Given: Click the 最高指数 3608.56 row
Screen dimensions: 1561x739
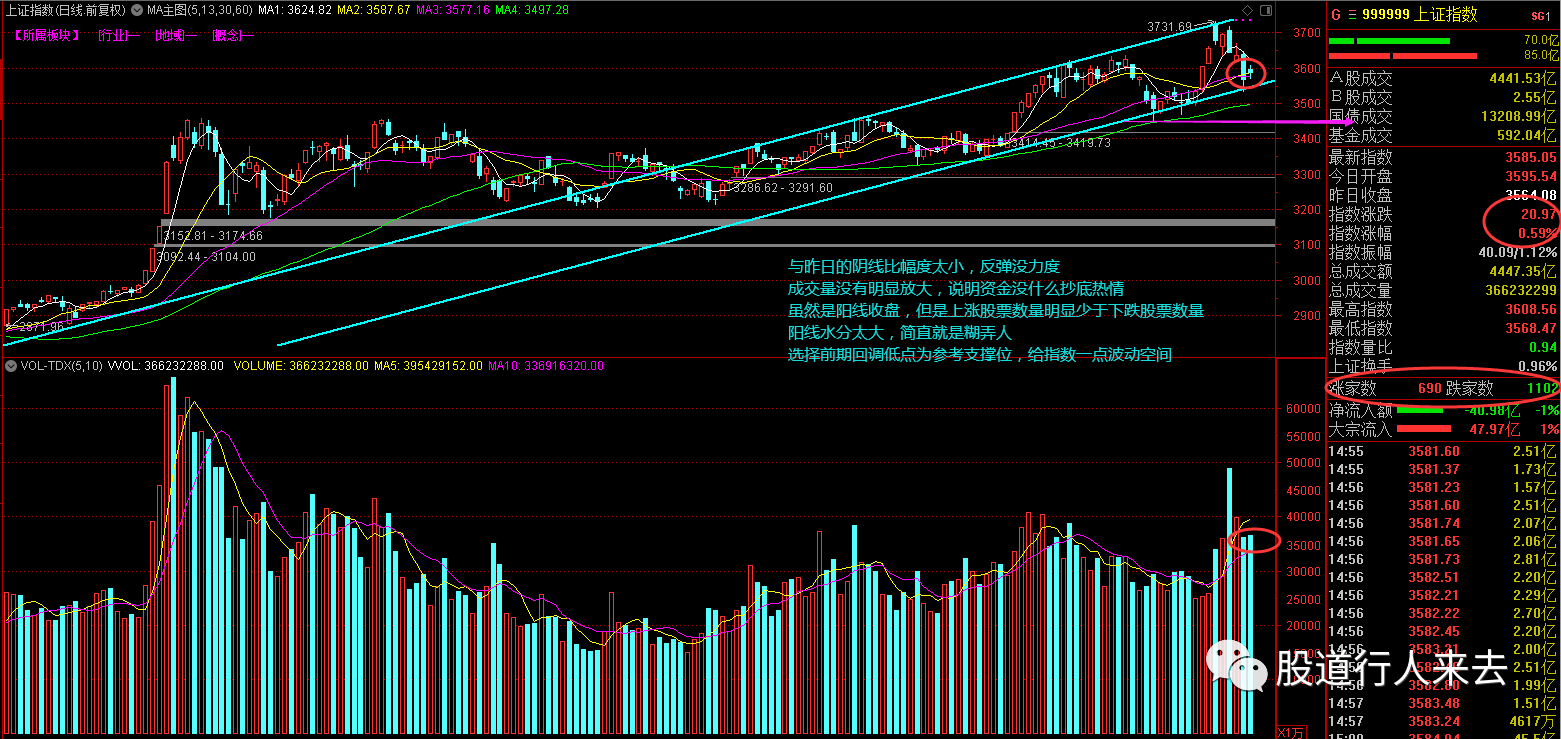Looking at the screenshot, I should coord(1443,309).
